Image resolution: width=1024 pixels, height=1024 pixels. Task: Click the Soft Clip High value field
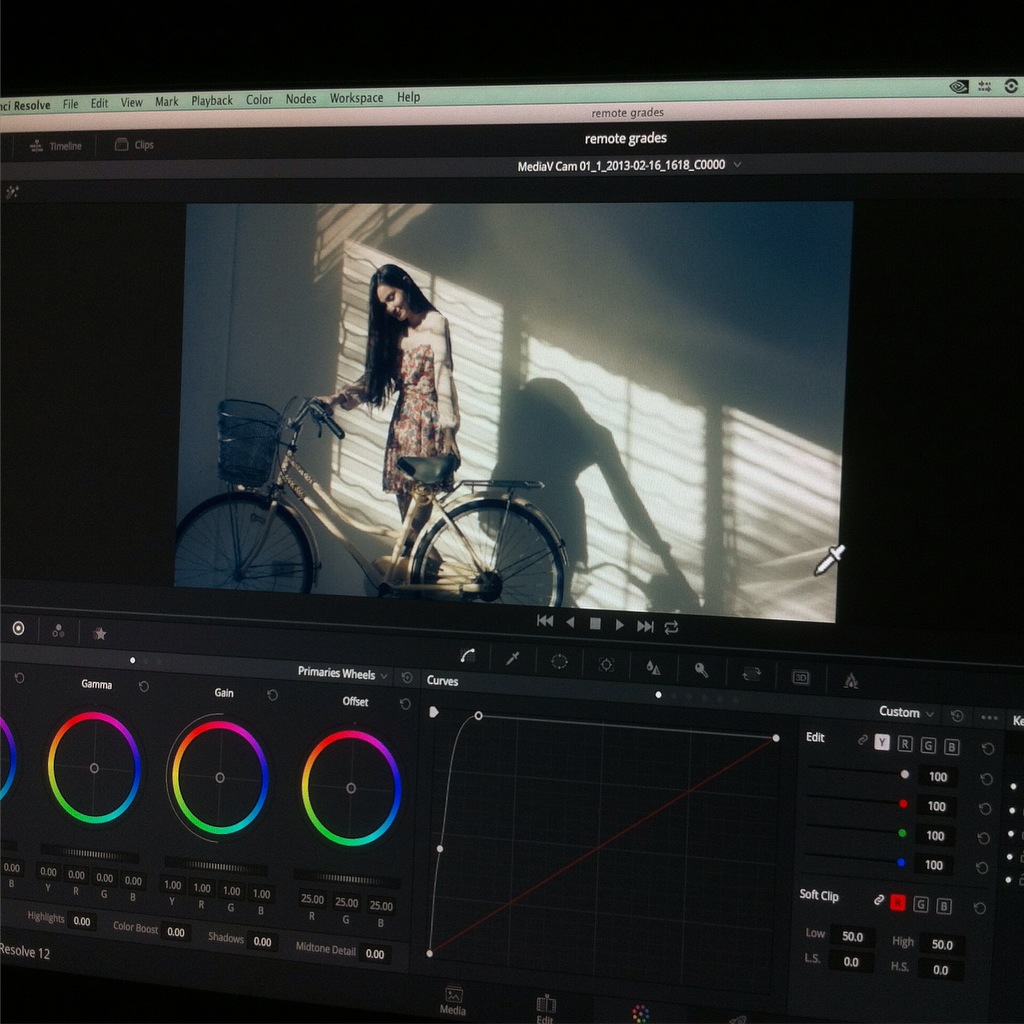(942, 944)
